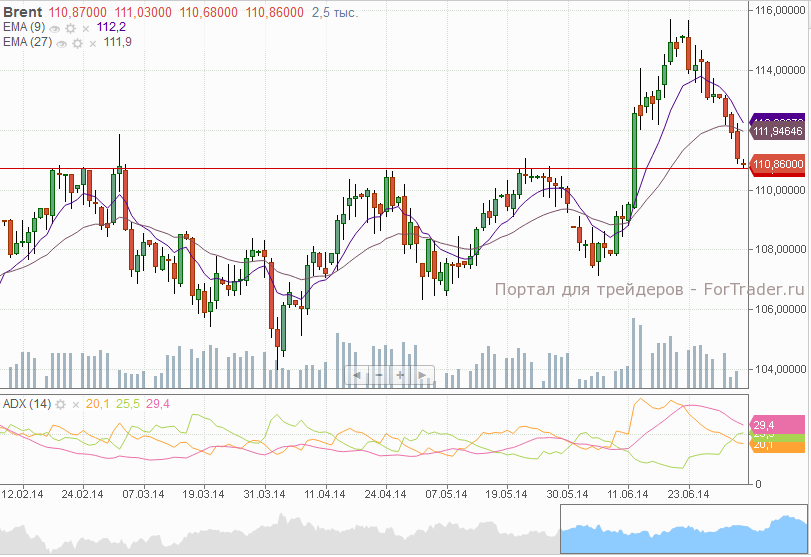Zoom in the chart with the plus button
Screen dimensions: 811x557
tap(400, 375)
